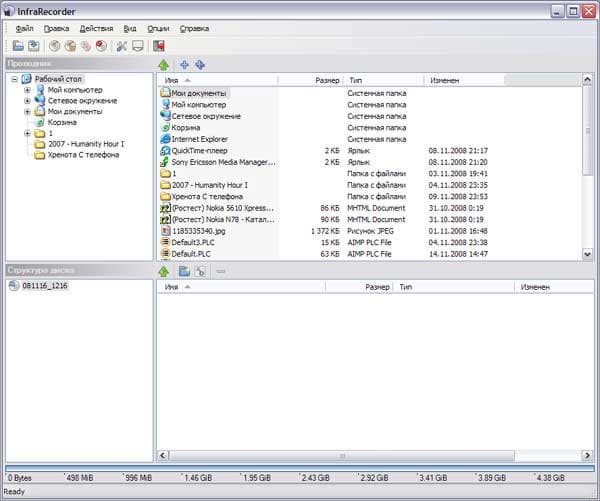Image resolution: width=600 pixels, height=501 pixels.
Task: Select Корзина in the folder tree
Action: click(x=62, y=122)
